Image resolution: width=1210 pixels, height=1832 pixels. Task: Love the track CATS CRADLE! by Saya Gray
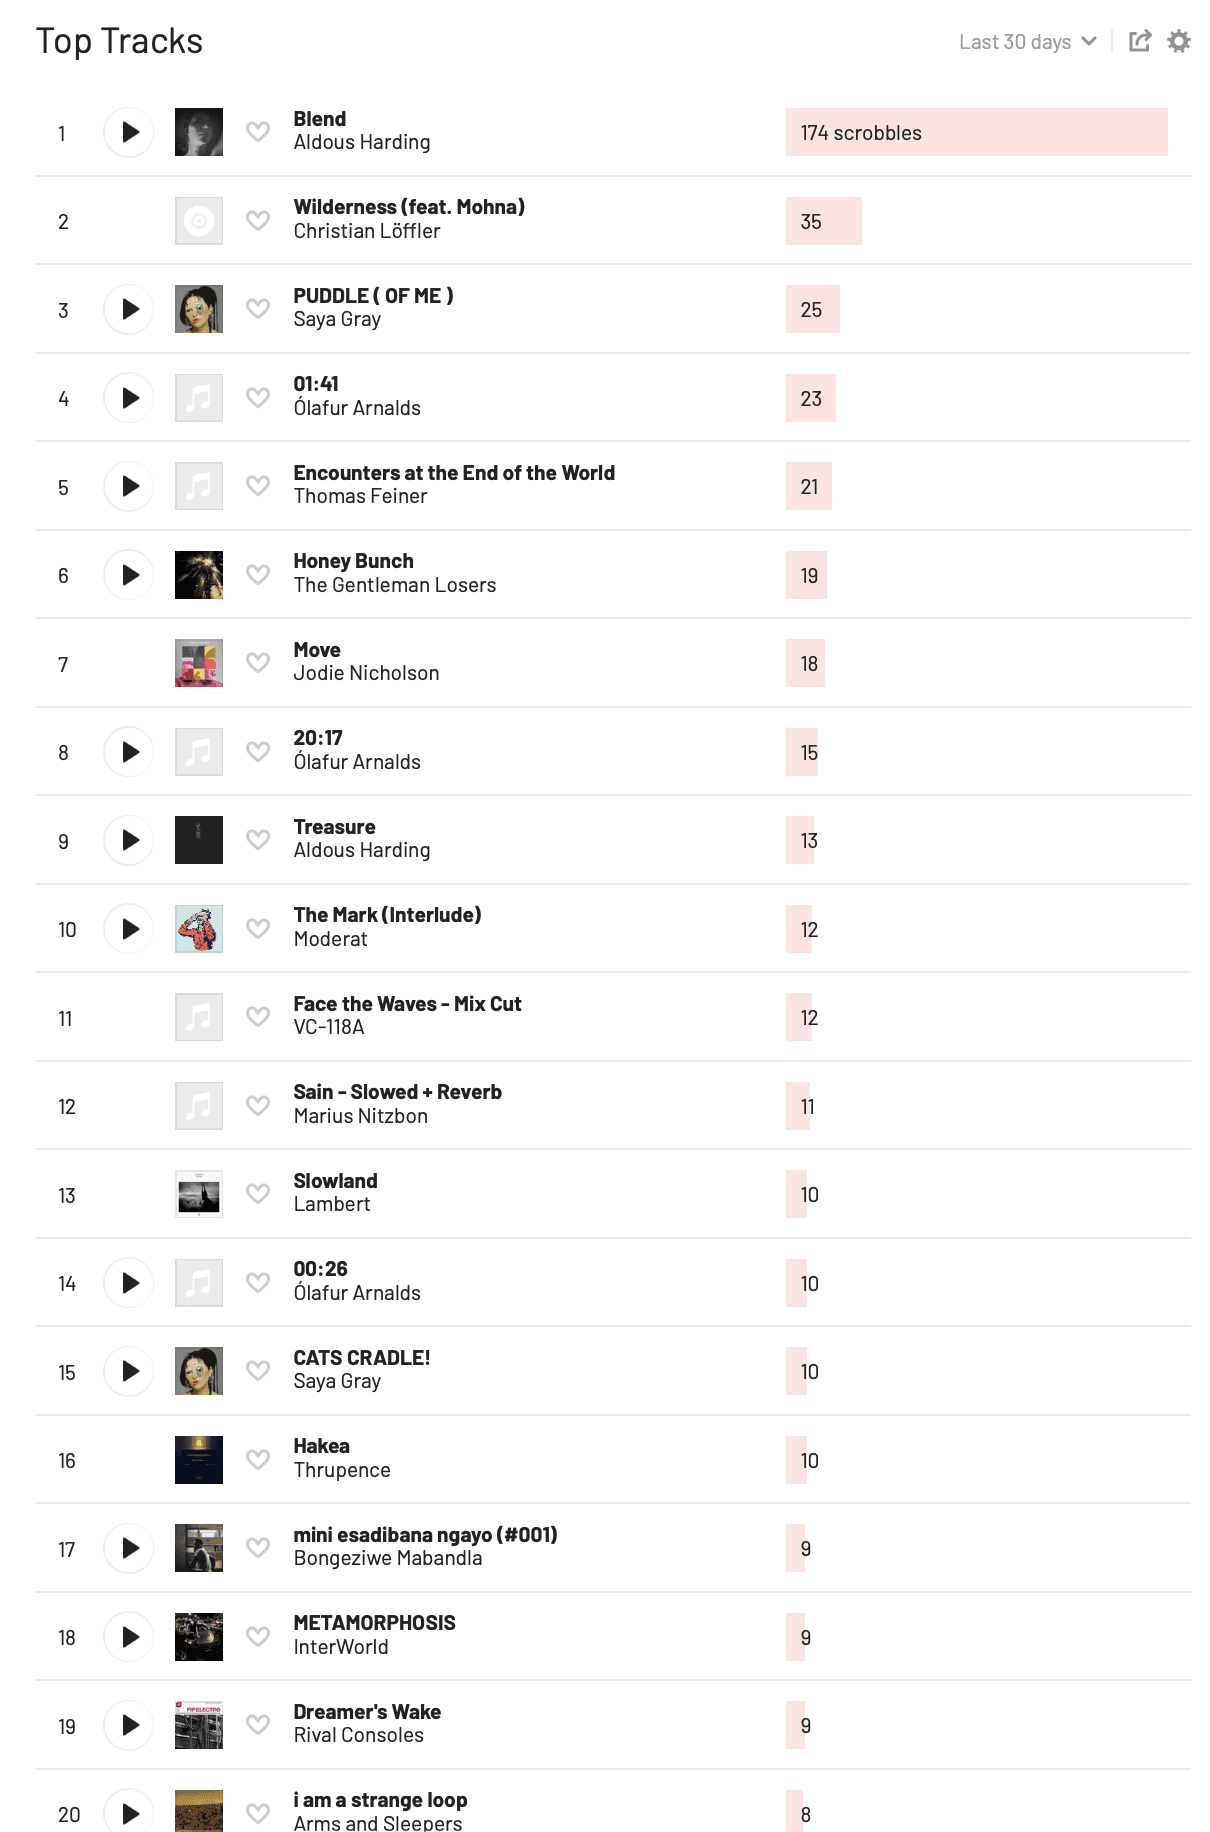[x=258, y=1371]
